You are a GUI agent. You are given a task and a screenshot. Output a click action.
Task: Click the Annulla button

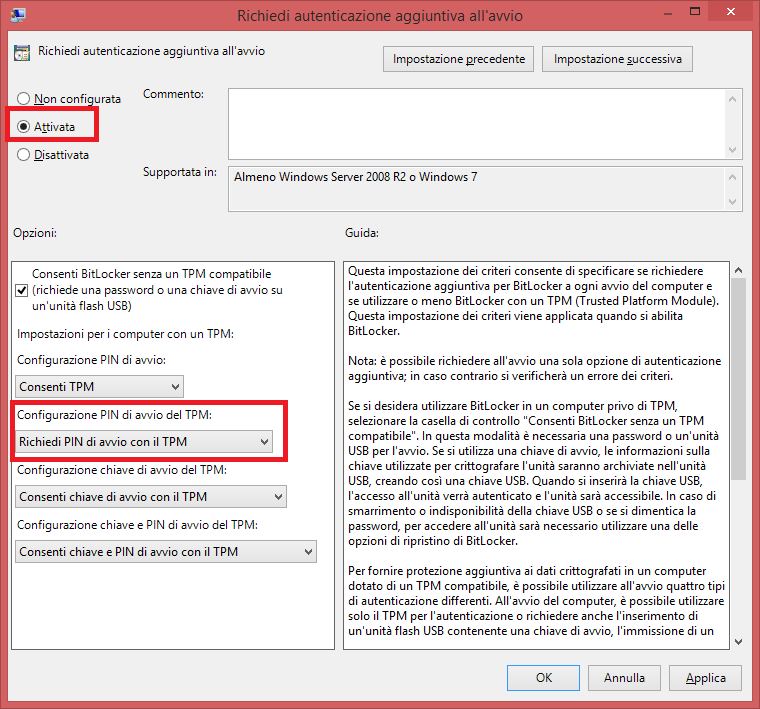click(x=624, y=677)
